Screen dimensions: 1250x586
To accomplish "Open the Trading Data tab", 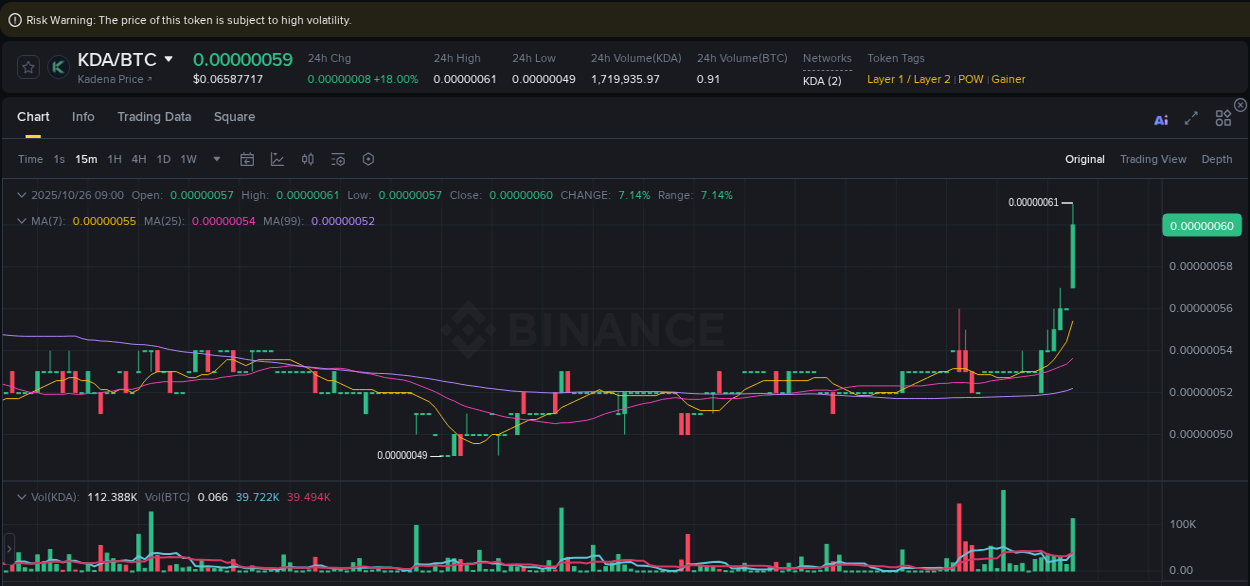I will [x=154, y=117].
